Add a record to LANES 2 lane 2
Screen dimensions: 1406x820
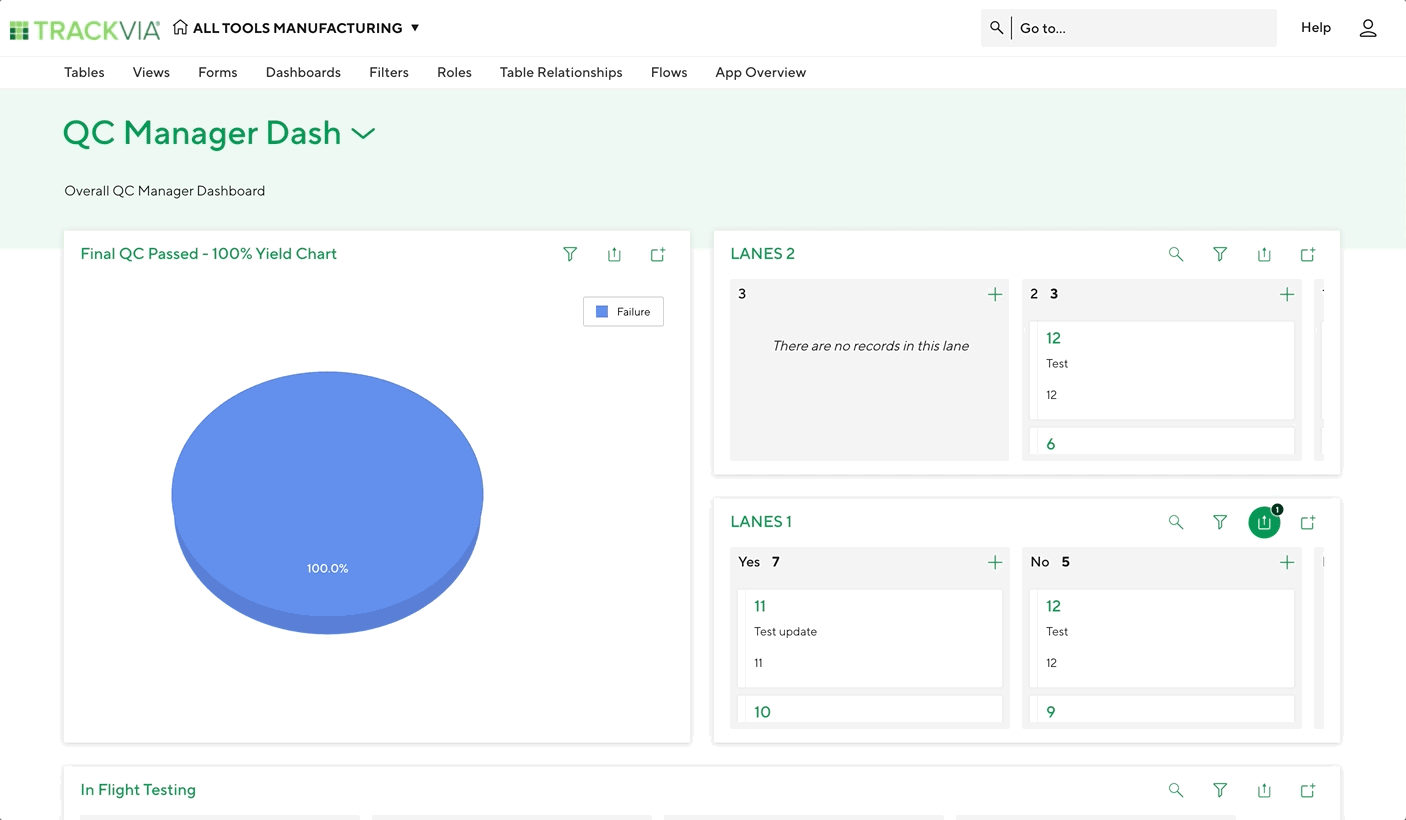click(1287, 294)
